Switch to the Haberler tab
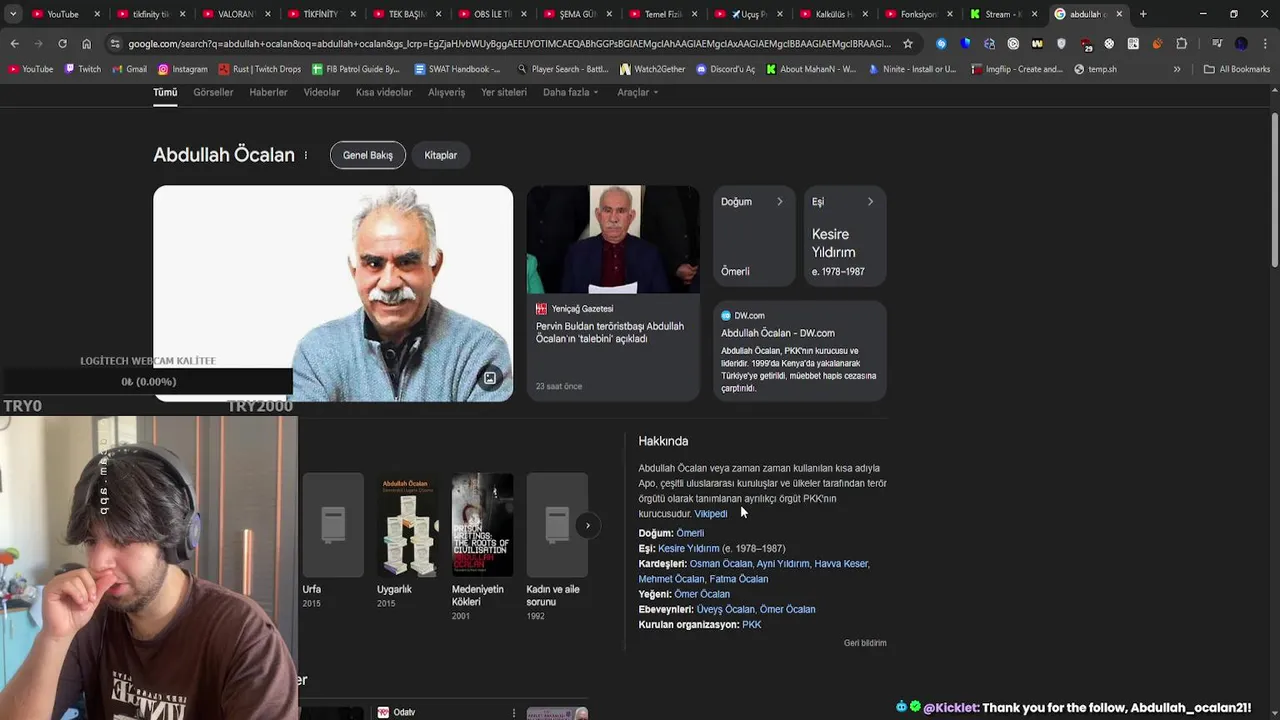 click(x=268, y=92)
